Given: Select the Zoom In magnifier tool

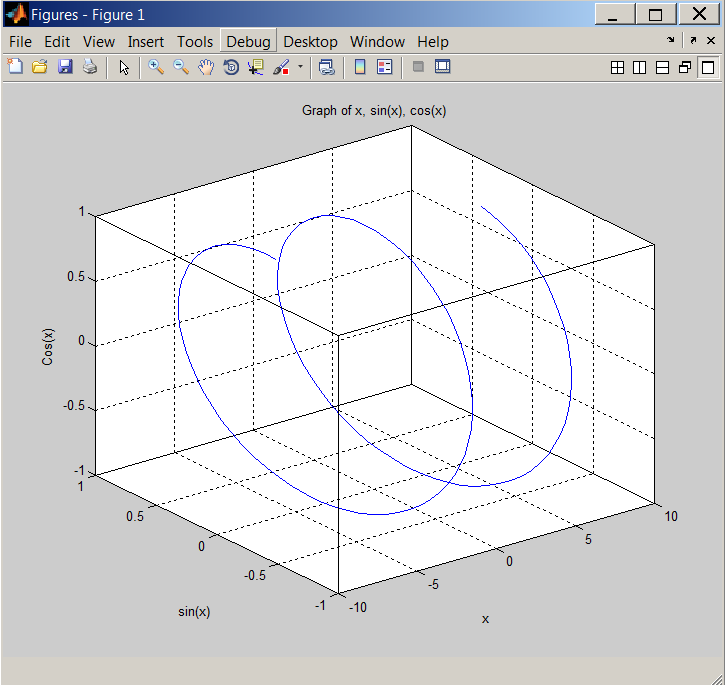Looking at the screenshot, I should (x=156, y=67).
